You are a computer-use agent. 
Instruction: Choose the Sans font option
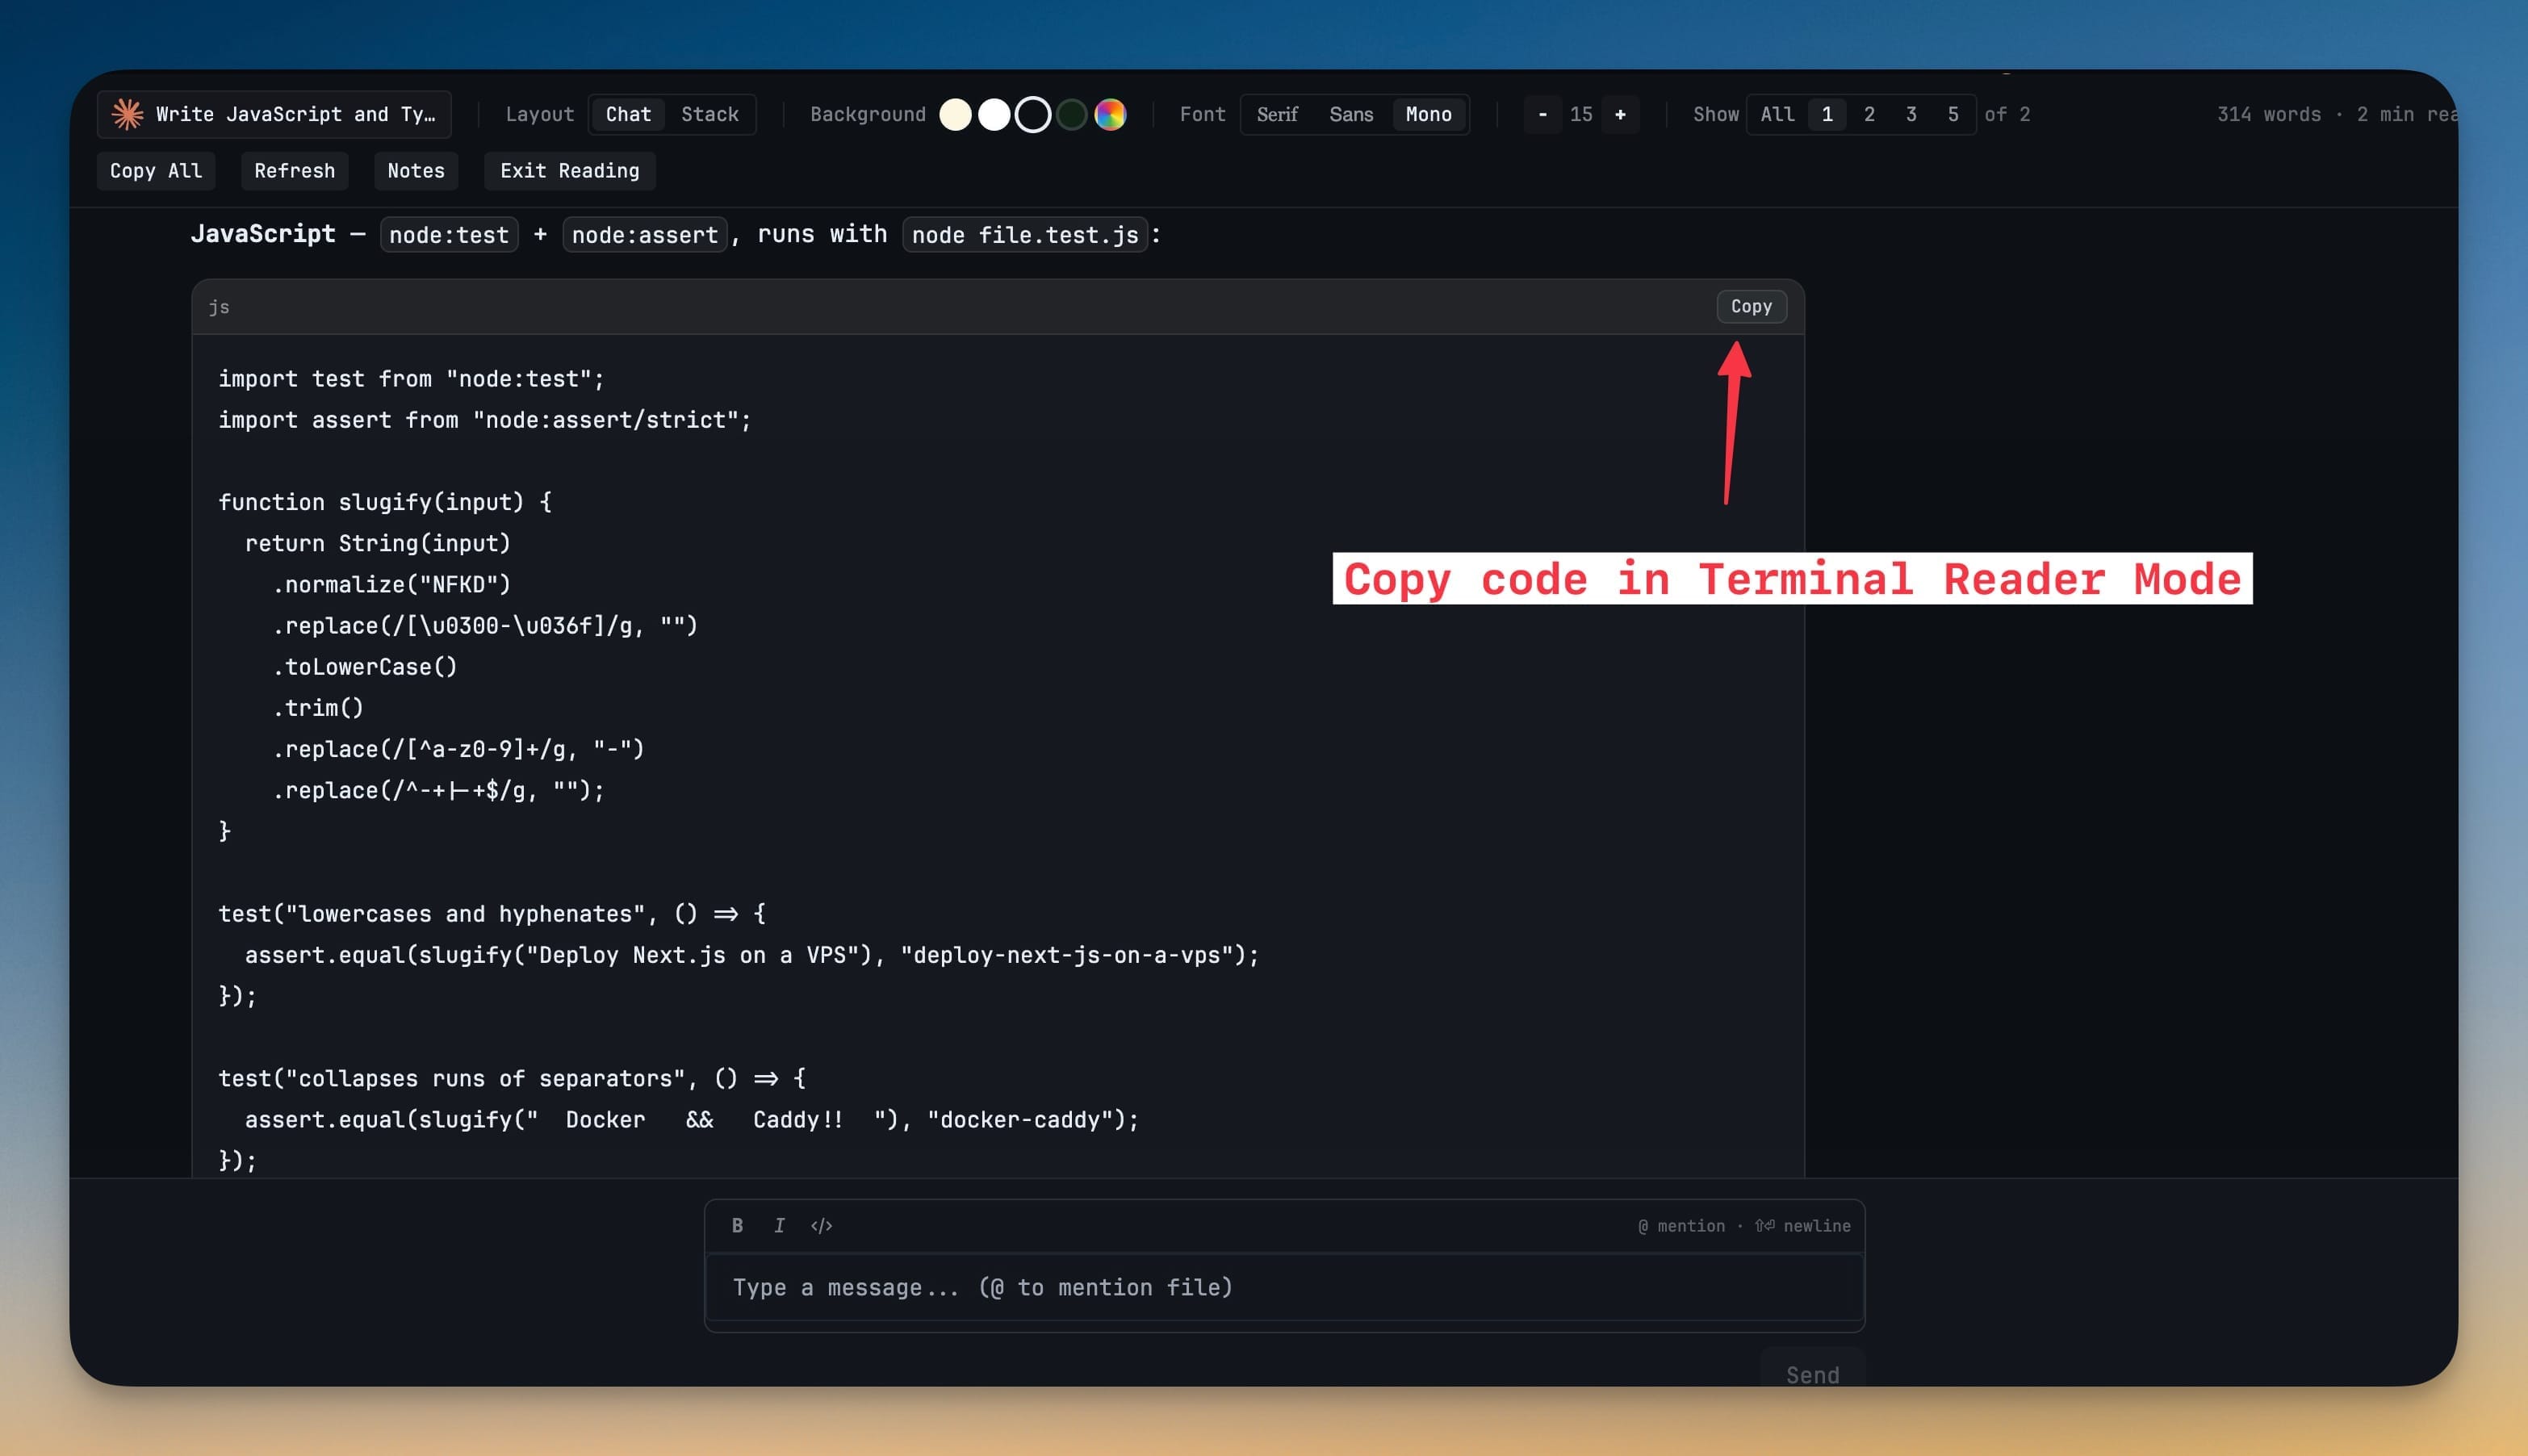[1351, 114]
